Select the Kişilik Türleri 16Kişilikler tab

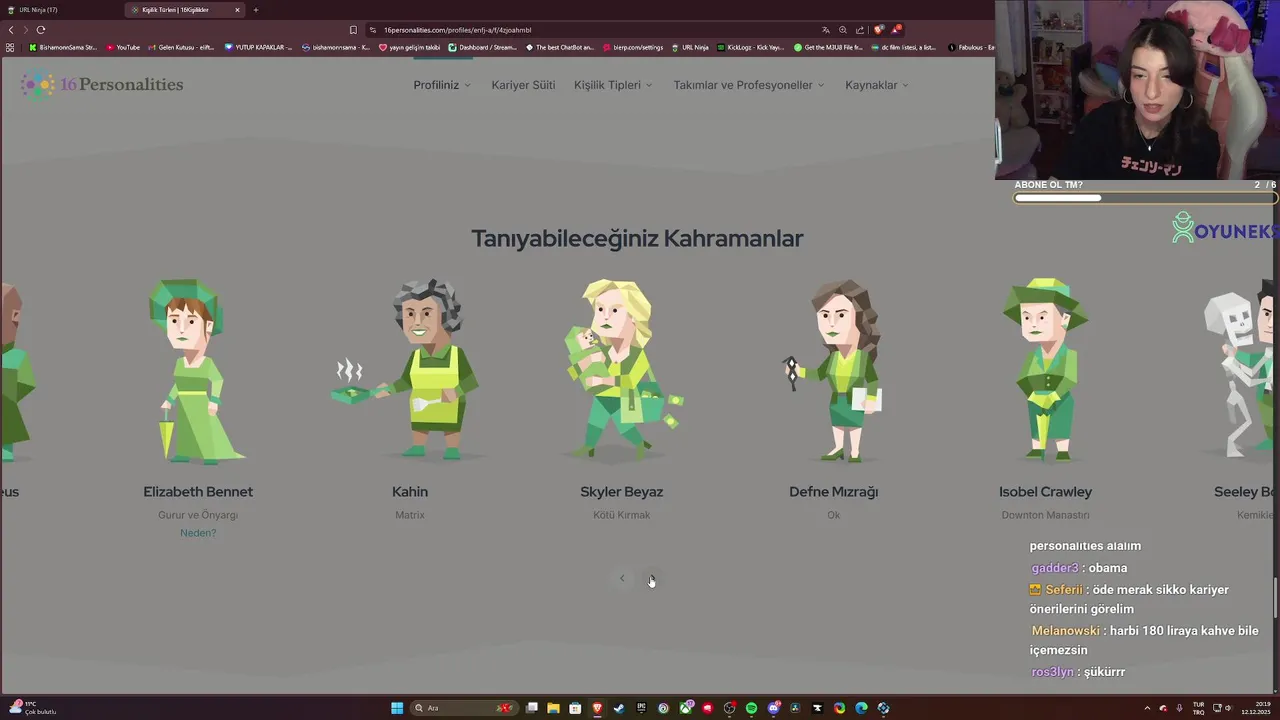point(175,10)
